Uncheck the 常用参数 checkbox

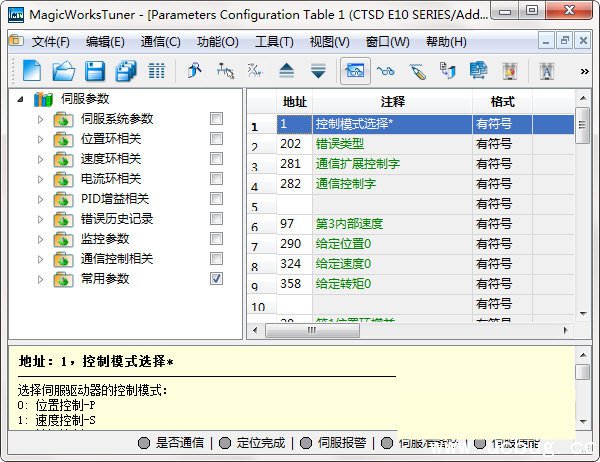(x=216, y=279)
